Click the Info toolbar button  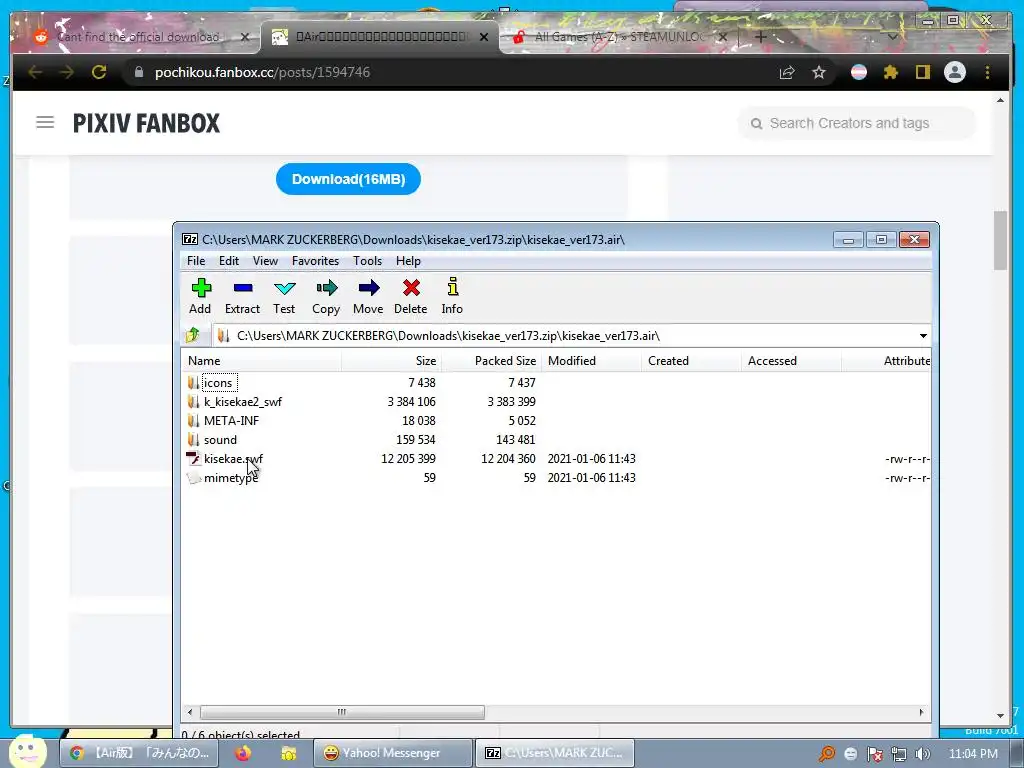pyautogui.click(x=452, y=296)
